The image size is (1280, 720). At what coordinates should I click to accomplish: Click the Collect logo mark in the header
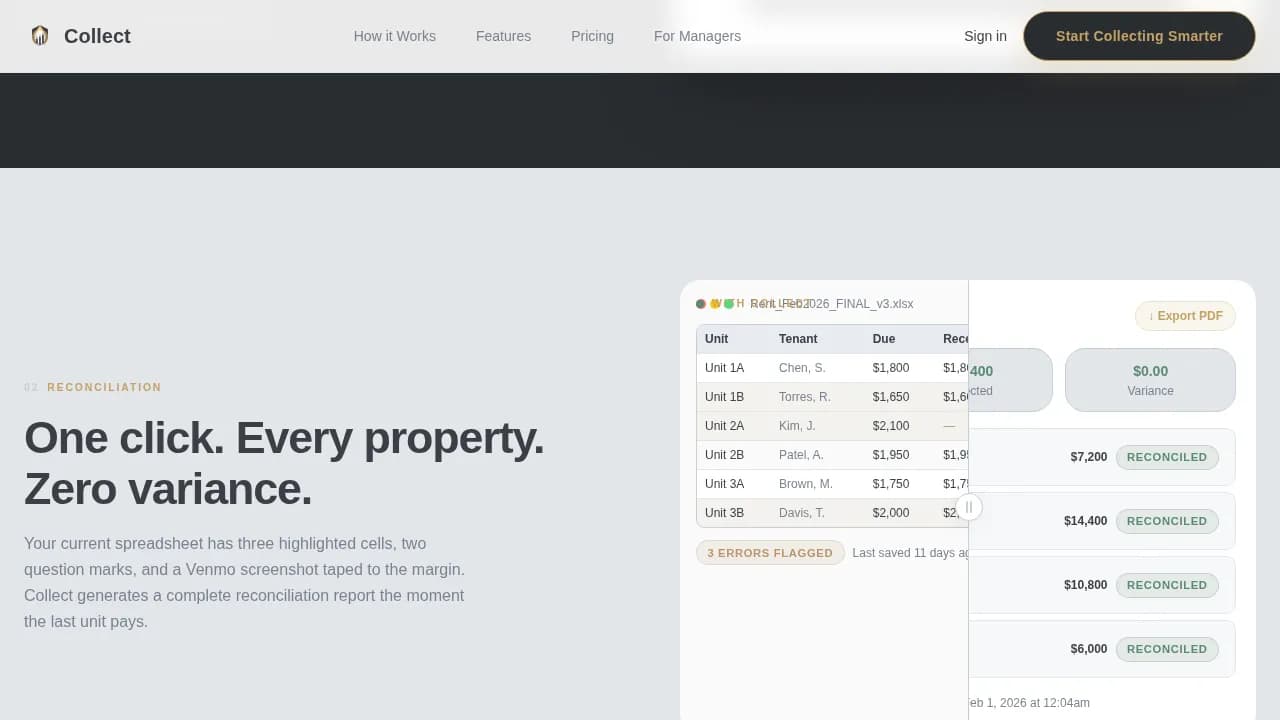pos(39,35)
